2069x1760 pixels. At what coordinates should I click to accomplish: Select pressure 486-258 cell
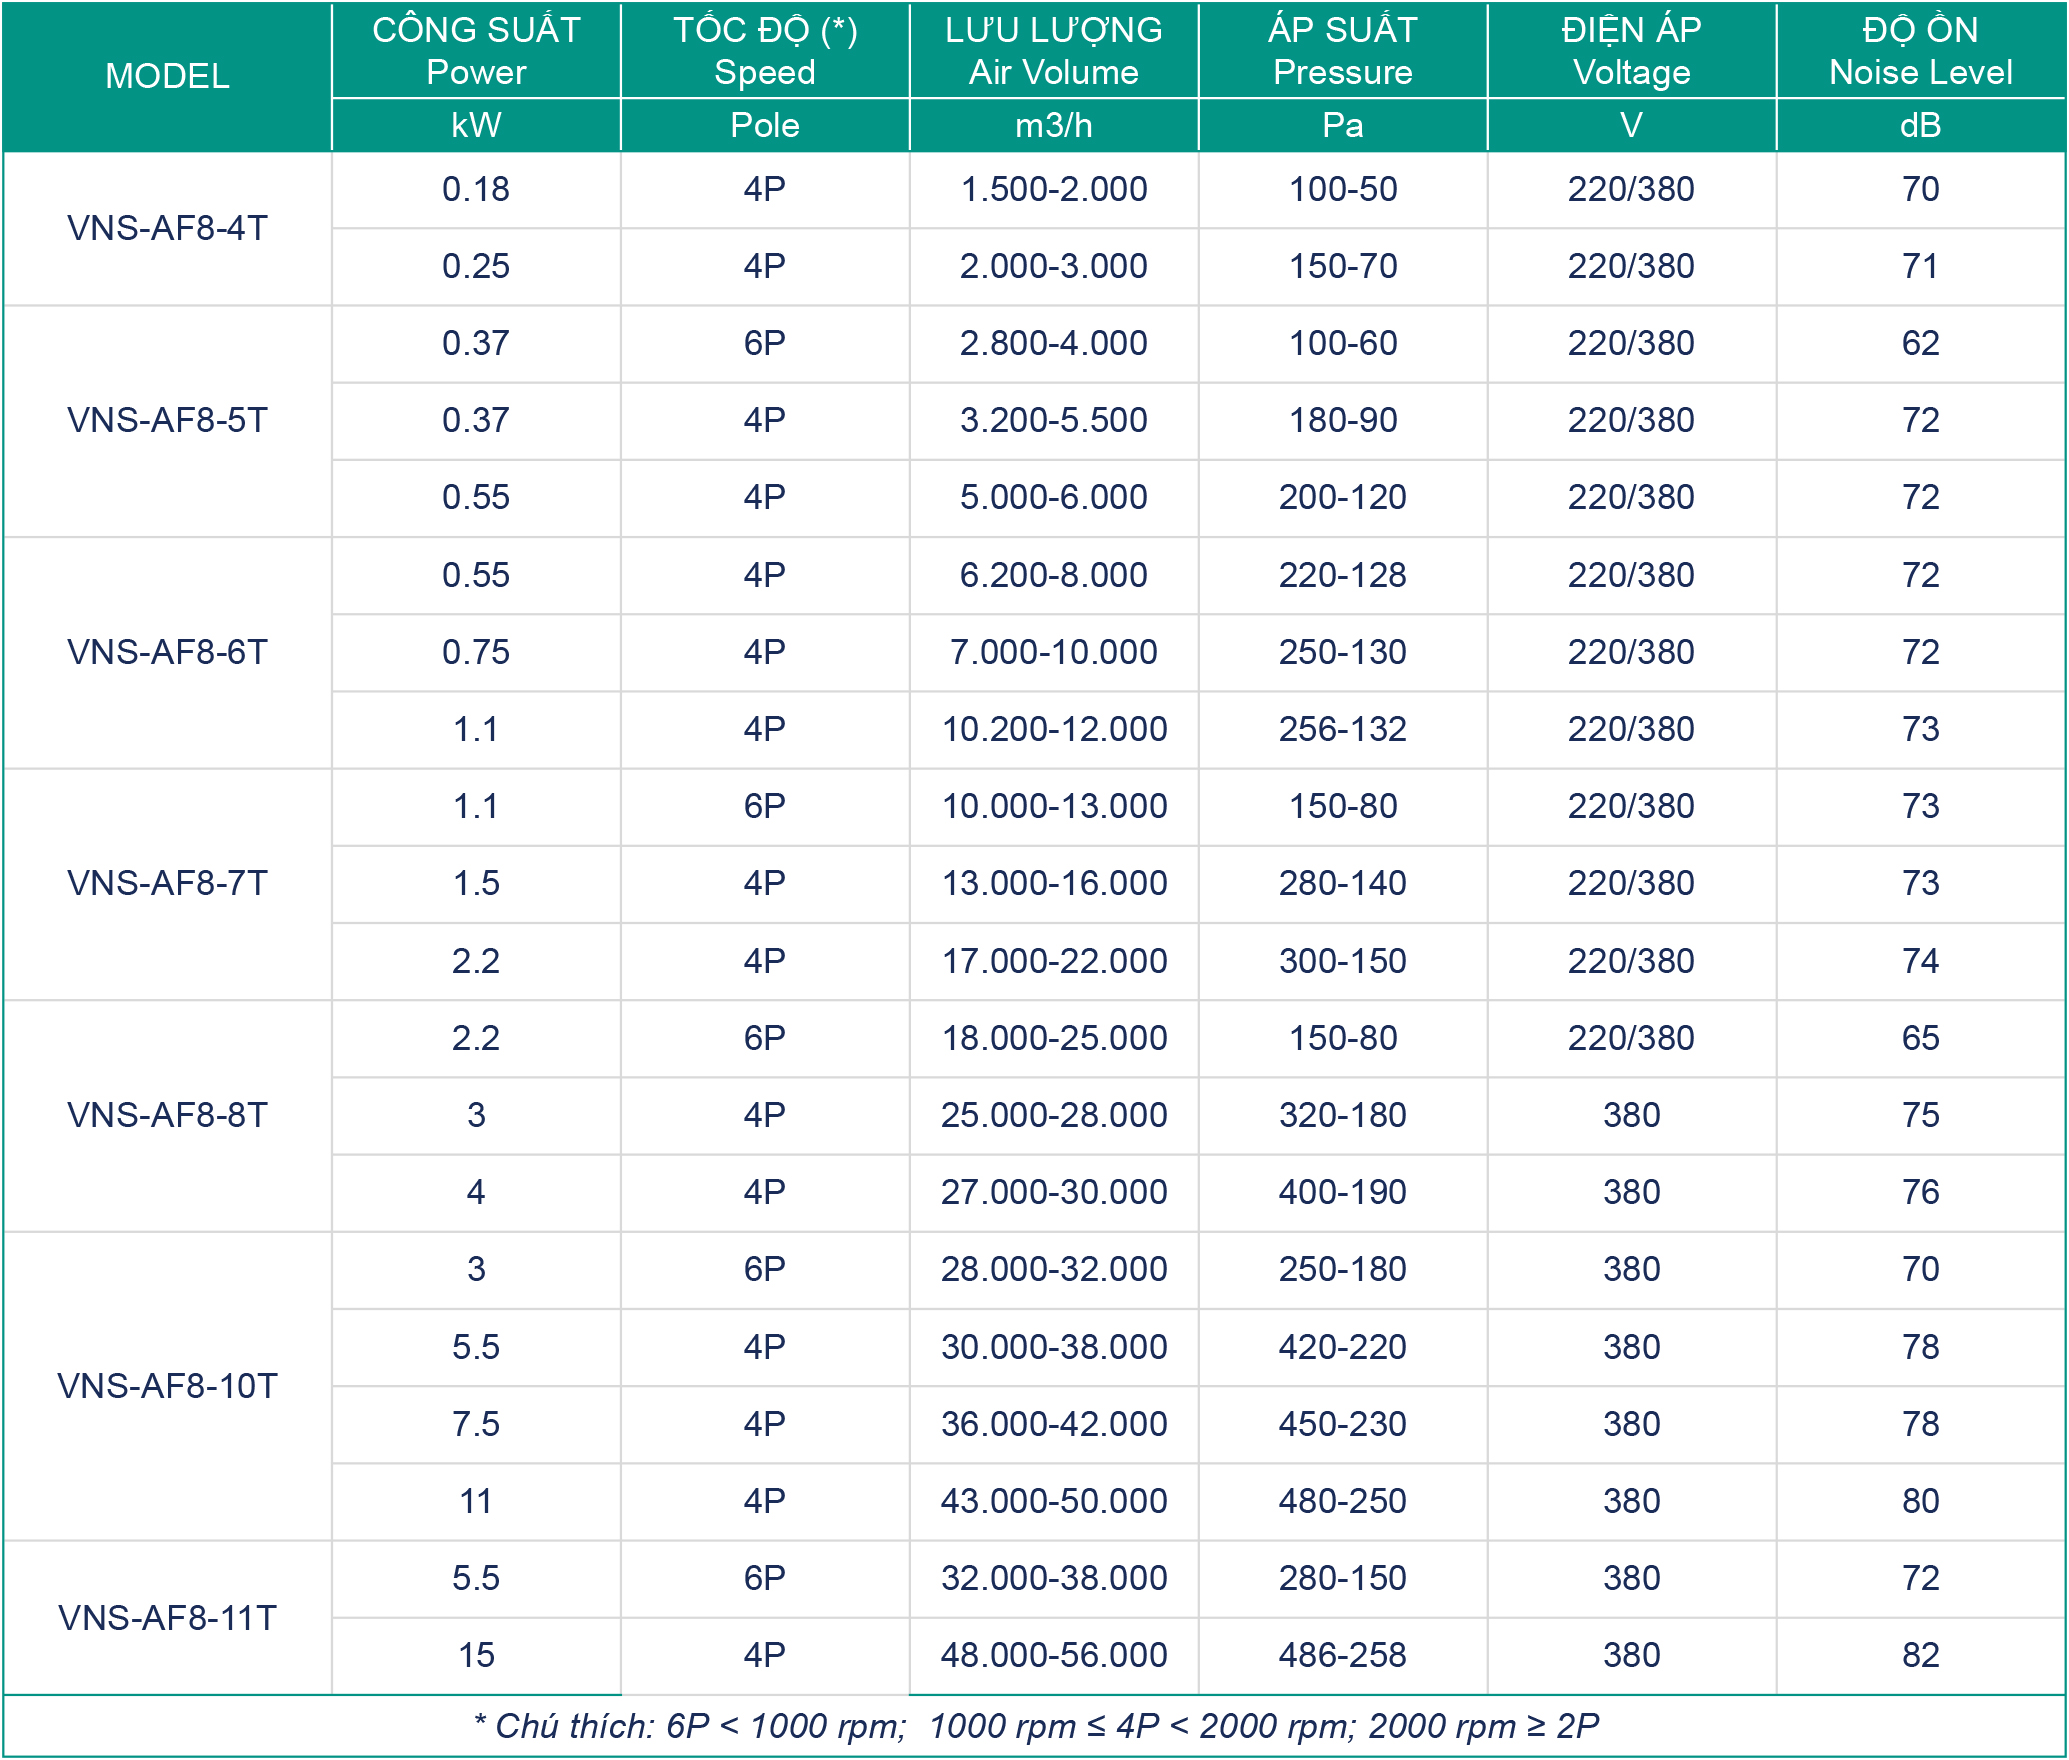(x=1343, y=1655)
